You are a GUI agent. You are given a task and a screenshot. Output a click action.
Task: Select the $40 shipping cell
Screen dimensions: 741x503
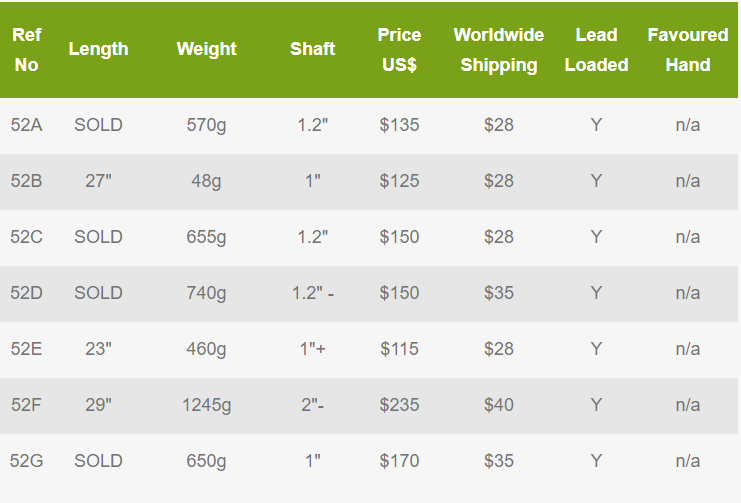point(499,405)
